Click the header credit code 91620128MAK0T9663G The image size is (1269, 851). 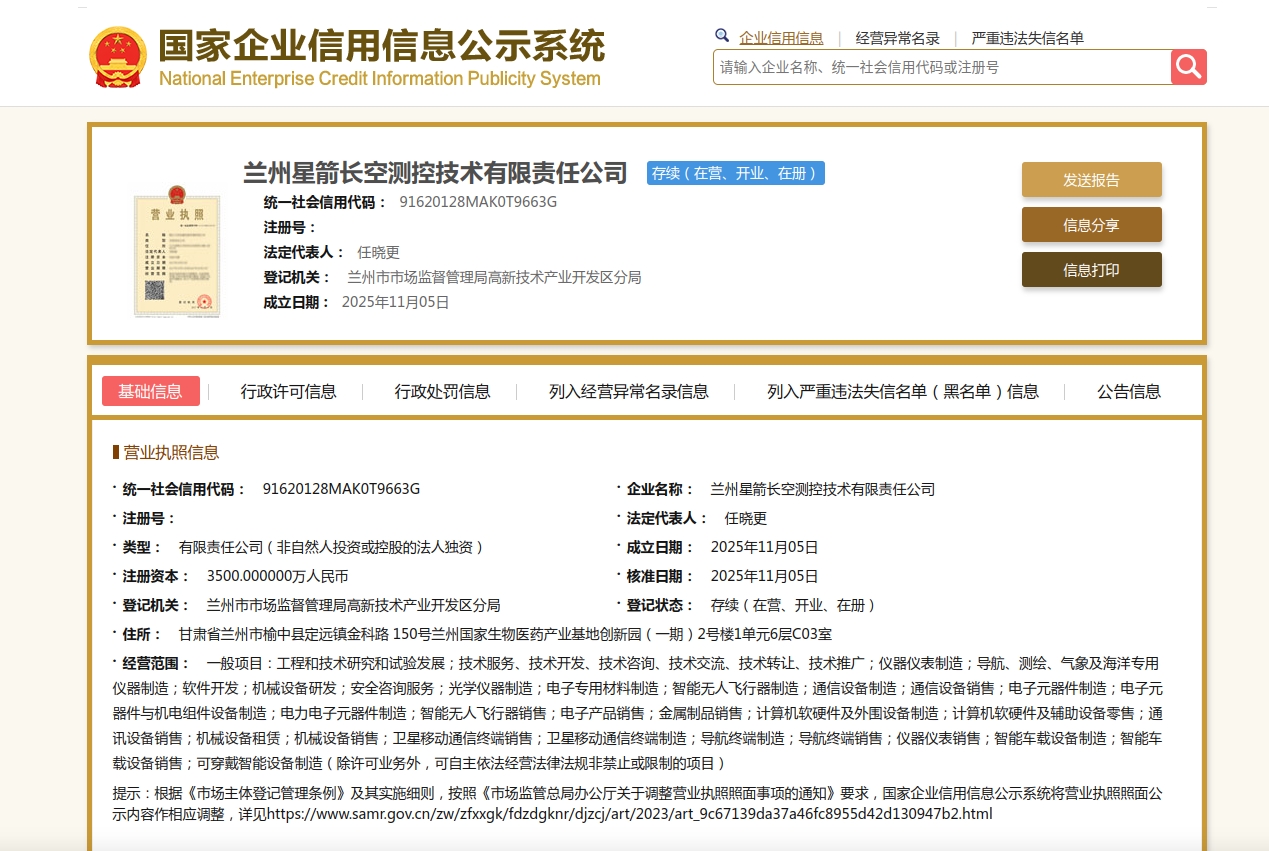(x=478, y=202)
